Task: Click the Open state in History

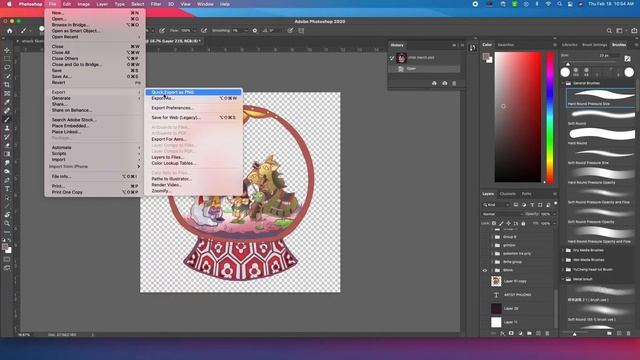Action: (424, 69)
